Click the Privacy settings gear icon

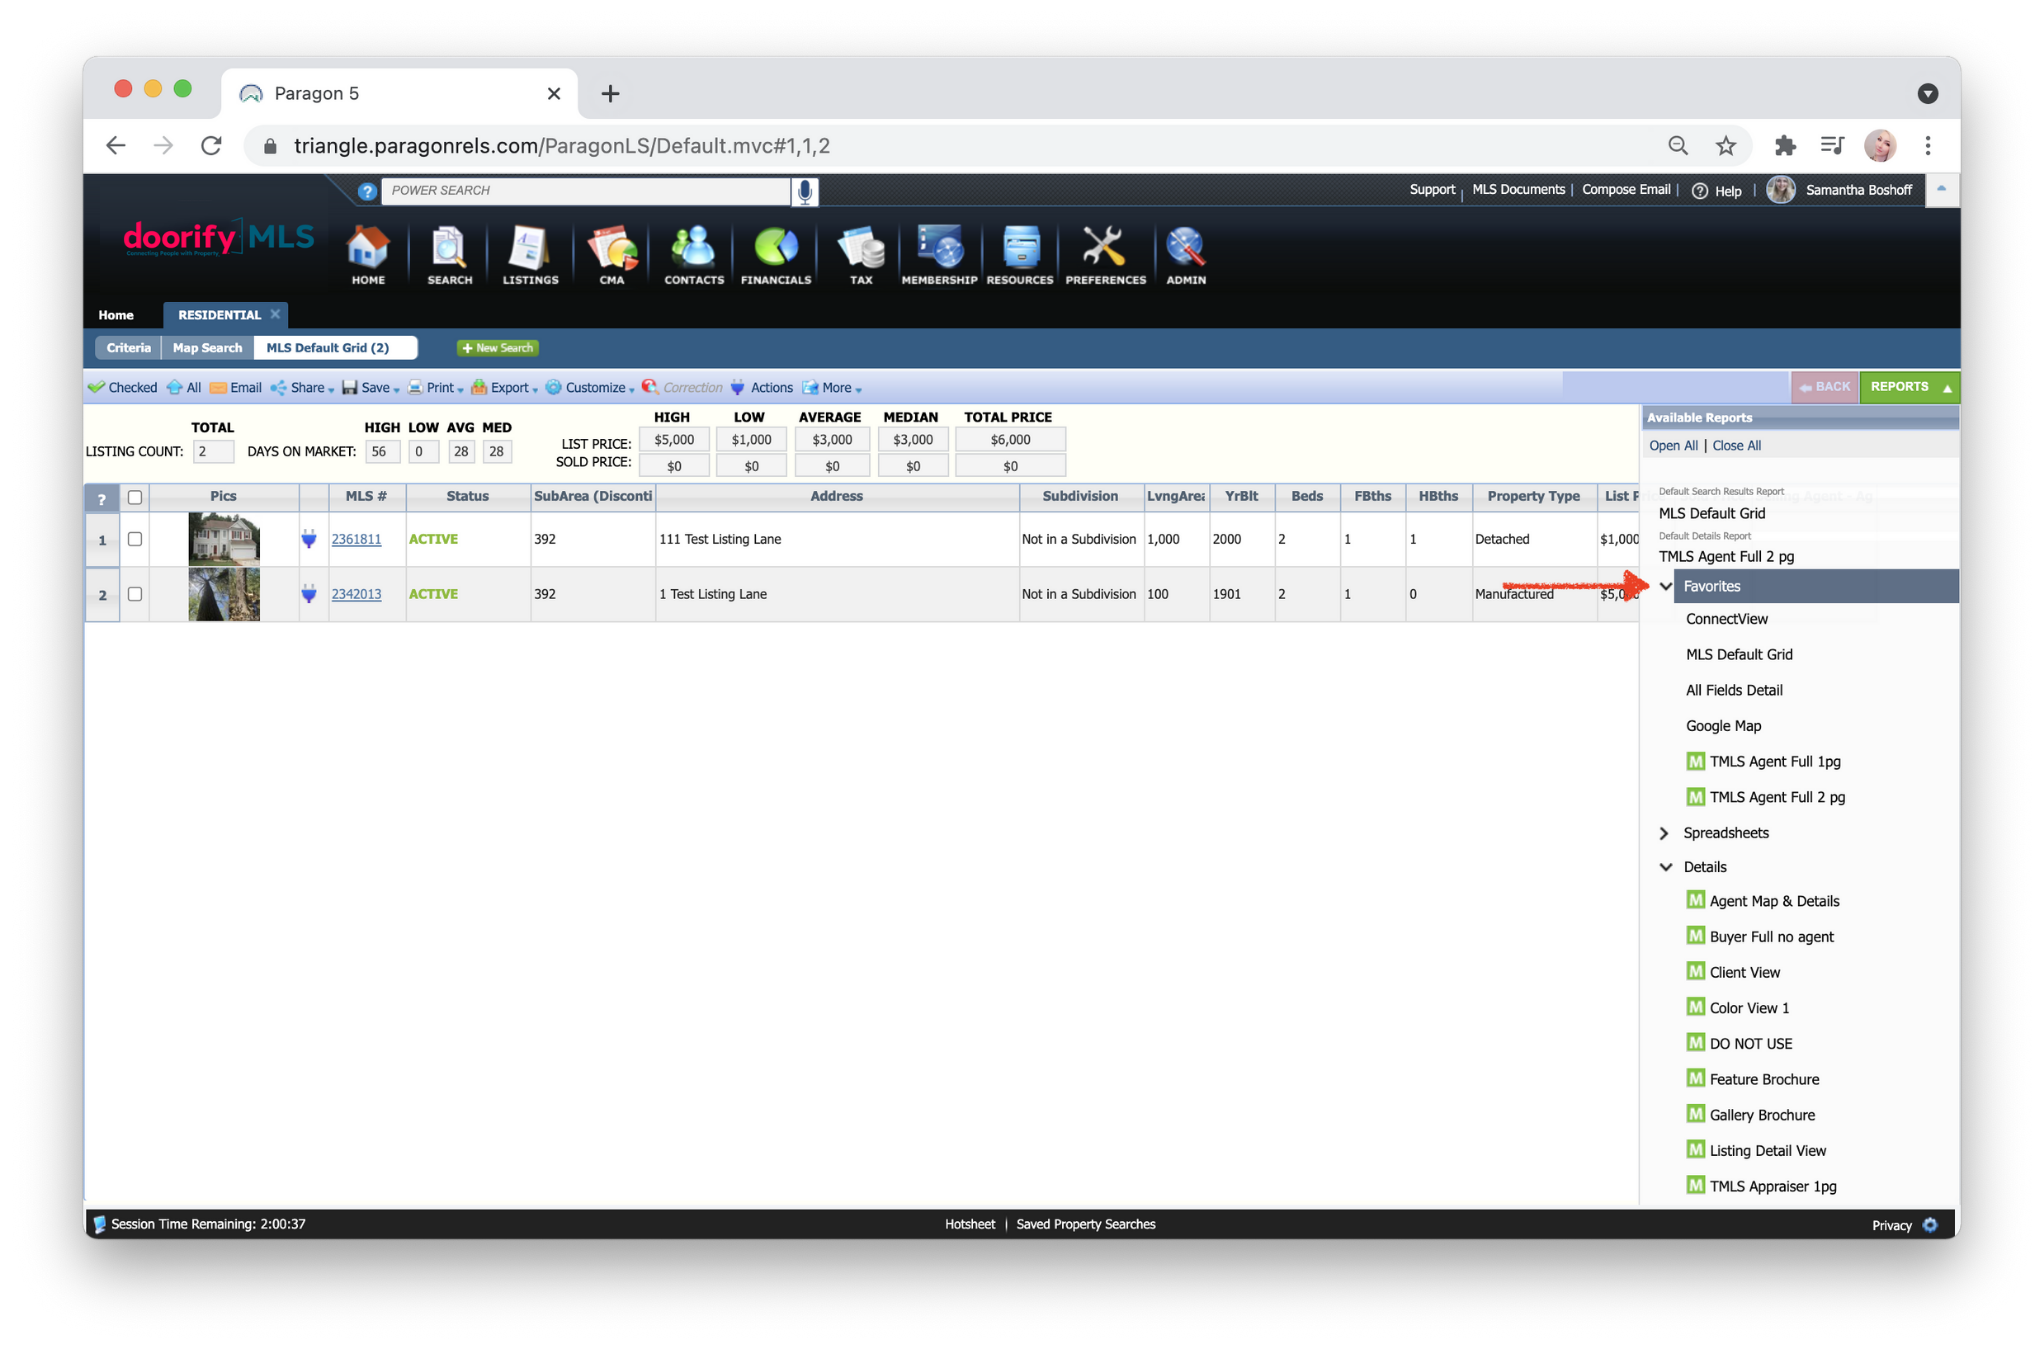(1931, 1224)
